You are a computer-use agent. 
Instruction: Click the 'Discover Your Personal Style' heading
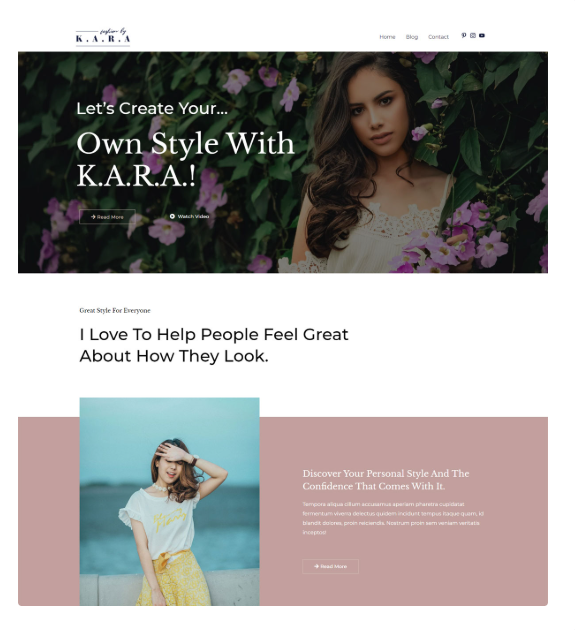386,480
